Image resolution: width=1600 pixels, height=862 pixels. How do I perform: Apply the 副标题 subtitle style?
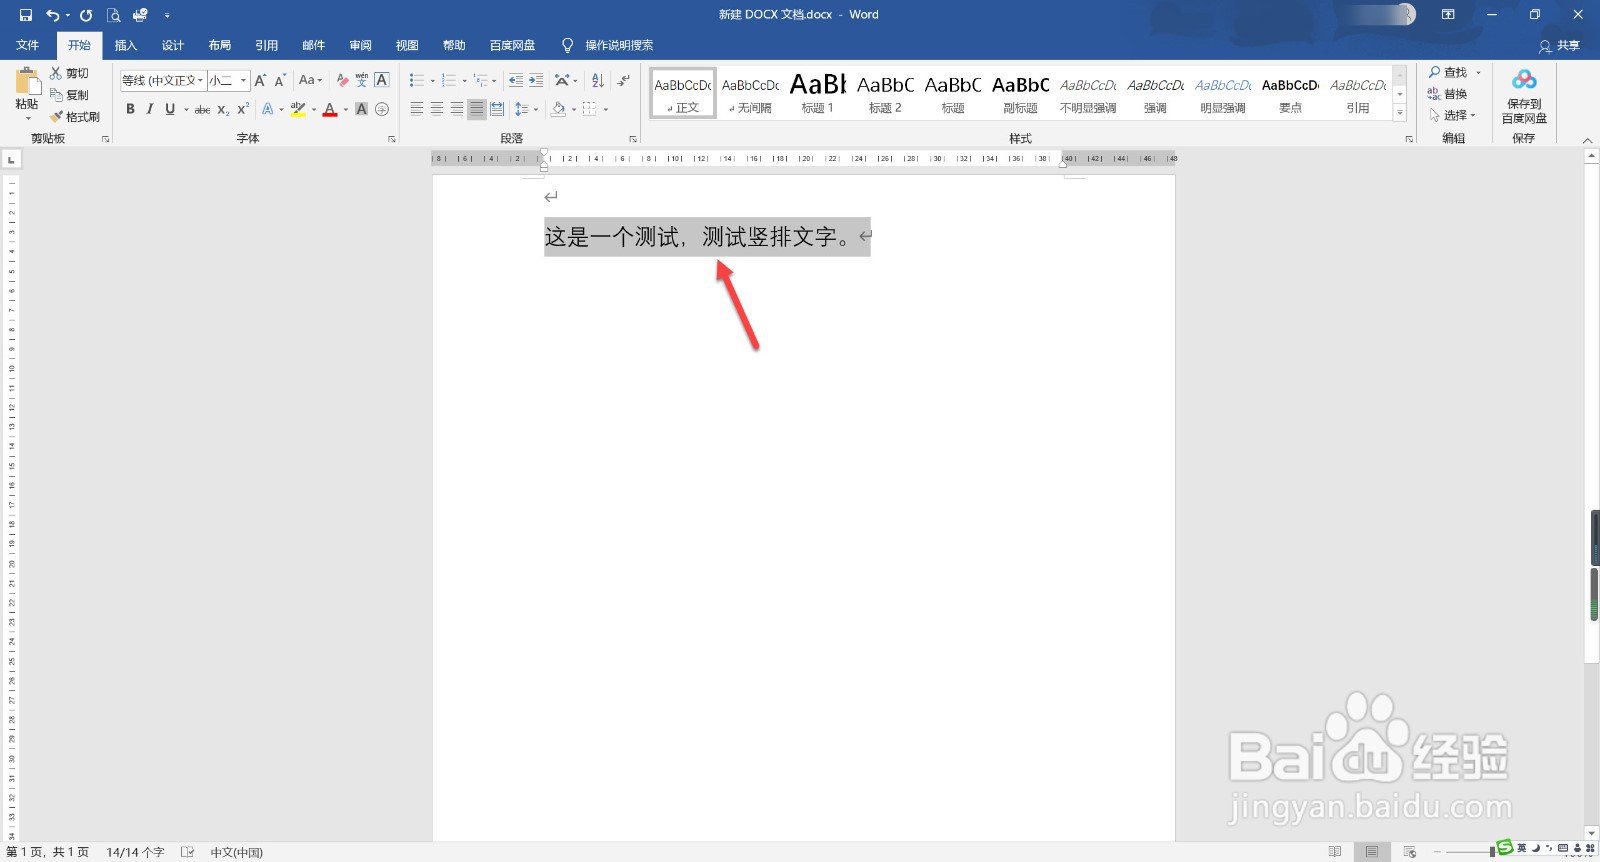(1020, 94)
